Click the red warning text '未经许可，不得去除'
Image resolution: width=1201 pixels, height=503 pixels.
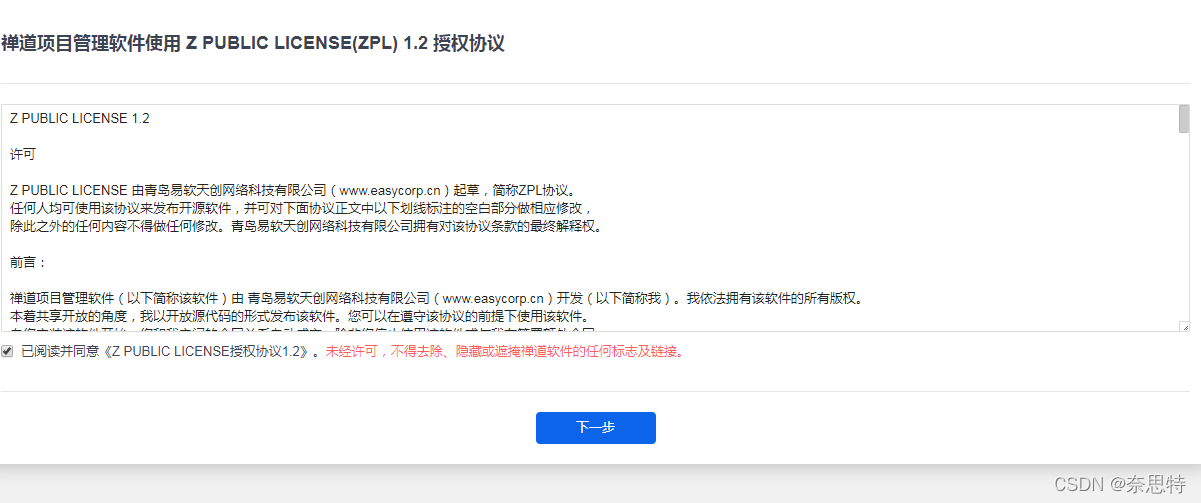pyautogui.click(x=505, y=352)
